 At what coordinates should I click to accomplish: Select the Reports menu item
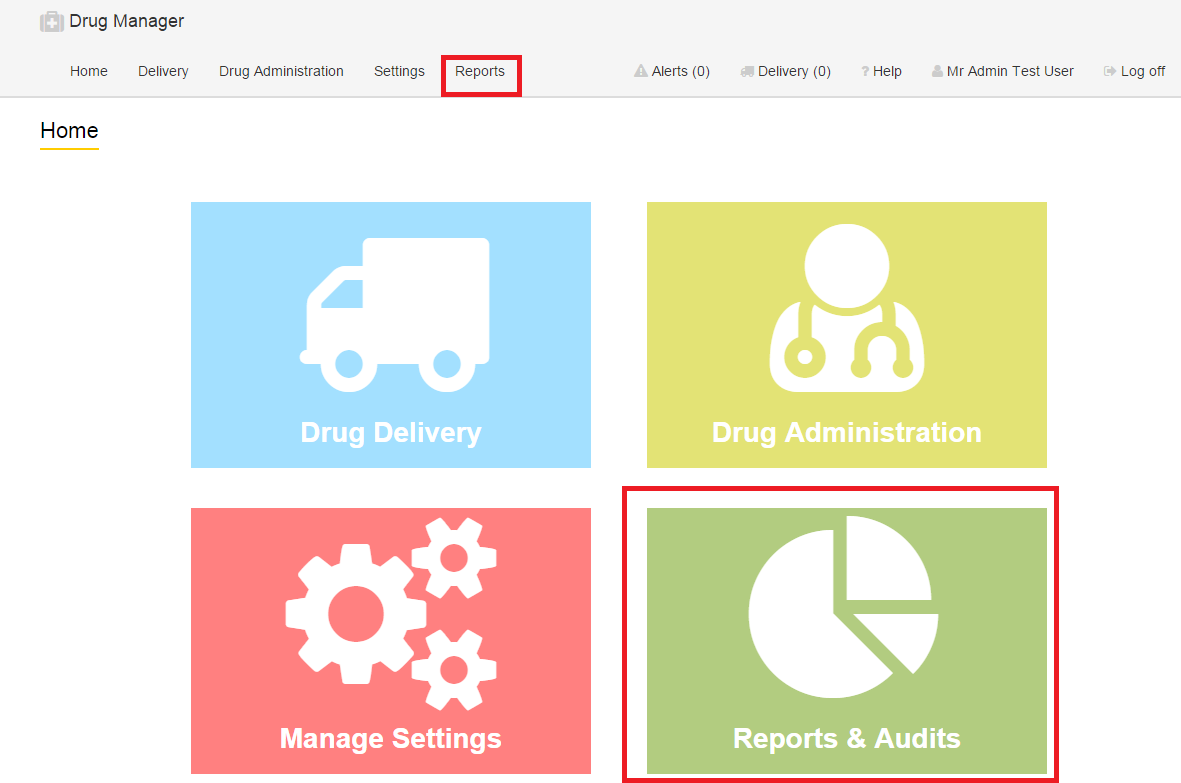coord(480,71)
